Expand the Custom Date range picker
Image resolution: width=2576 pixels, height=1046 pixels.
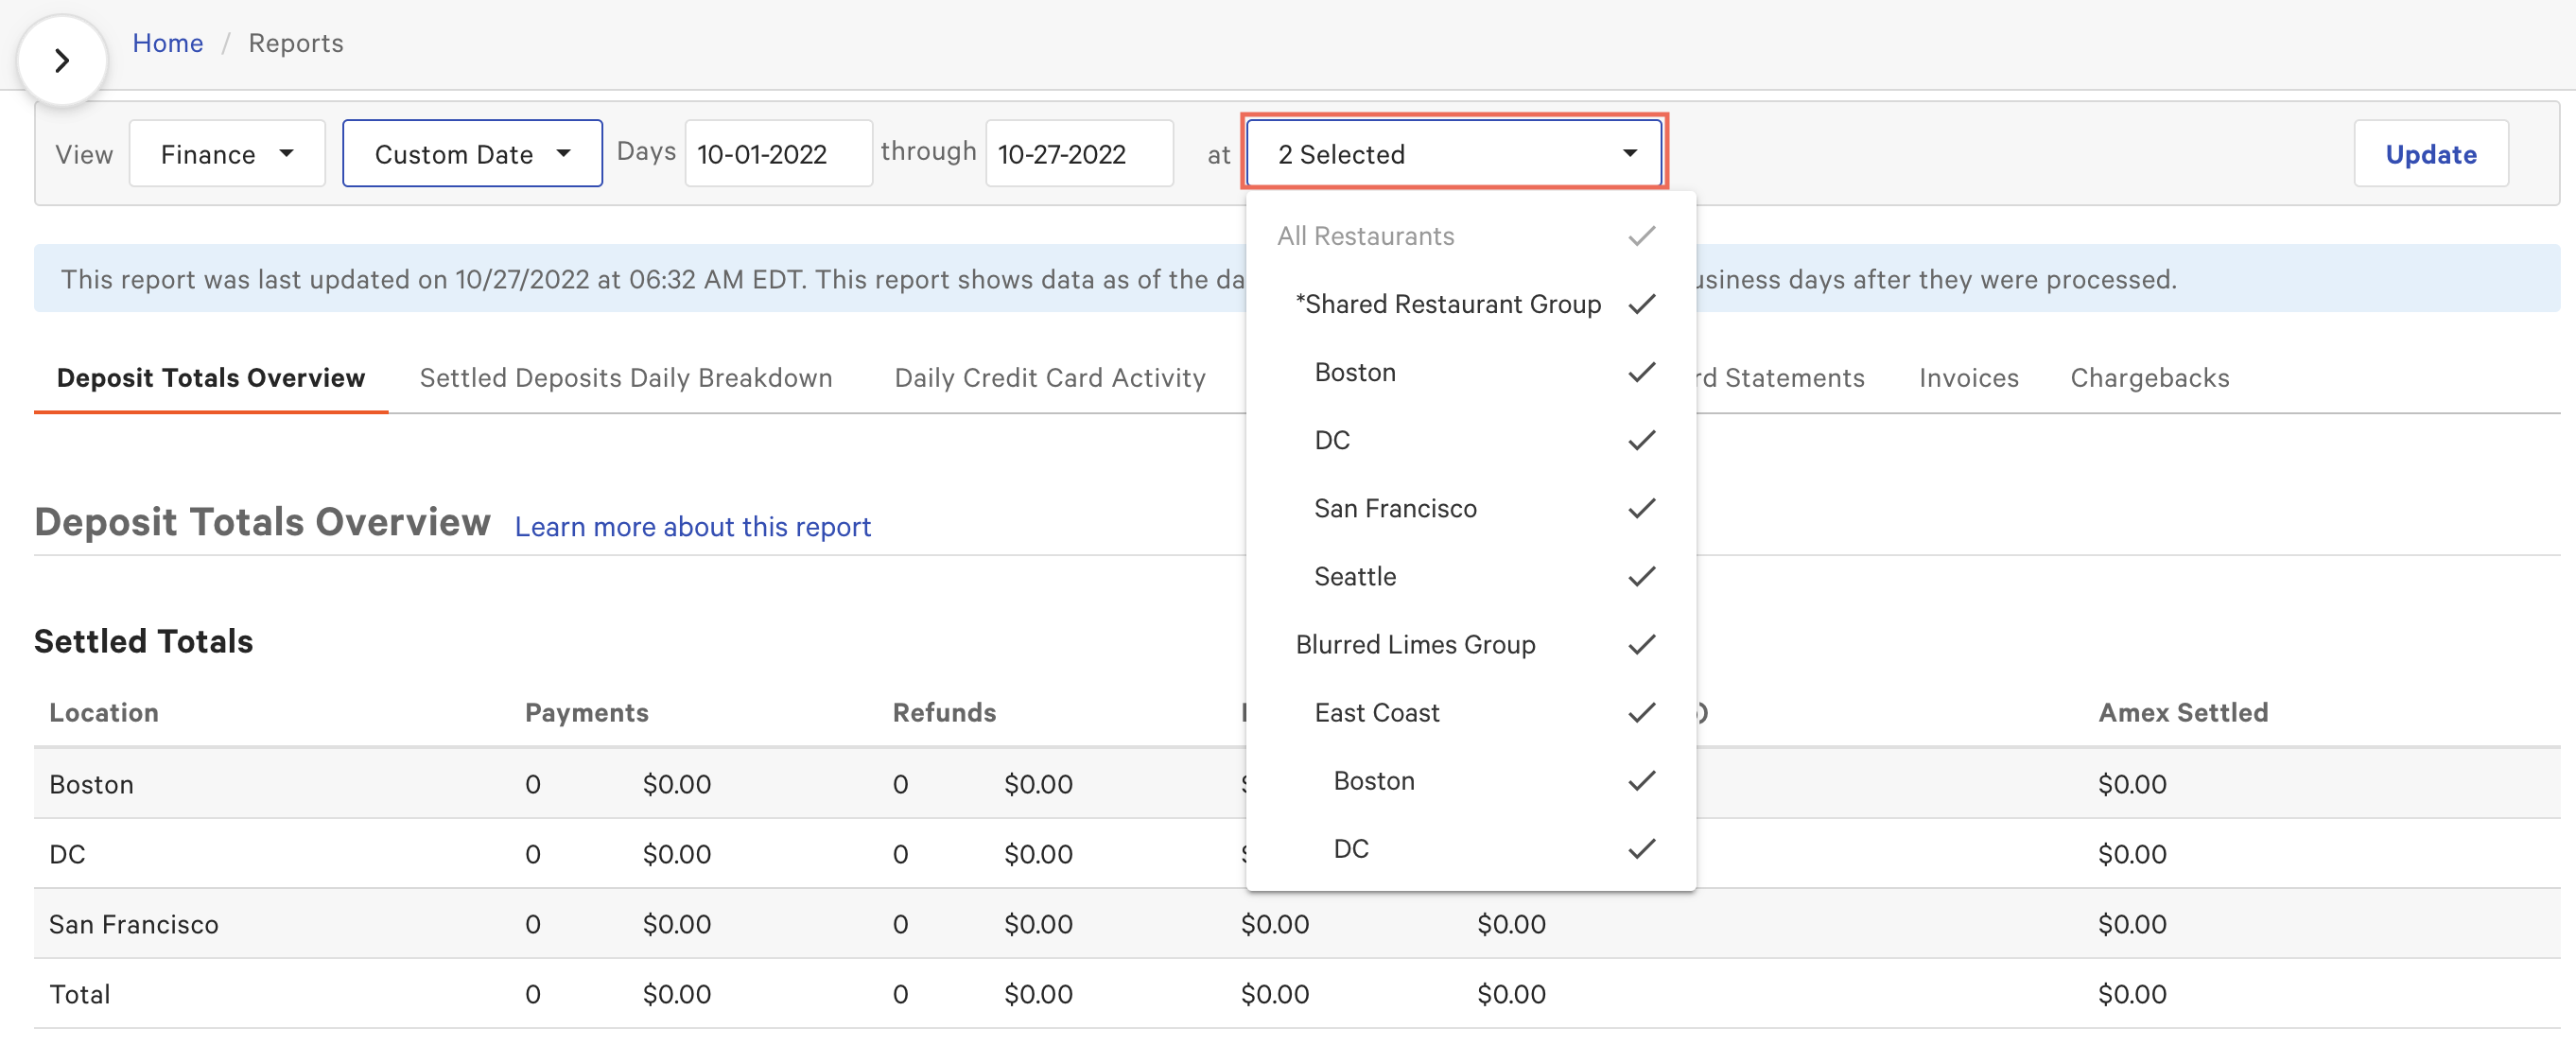[x=472, y=153]
